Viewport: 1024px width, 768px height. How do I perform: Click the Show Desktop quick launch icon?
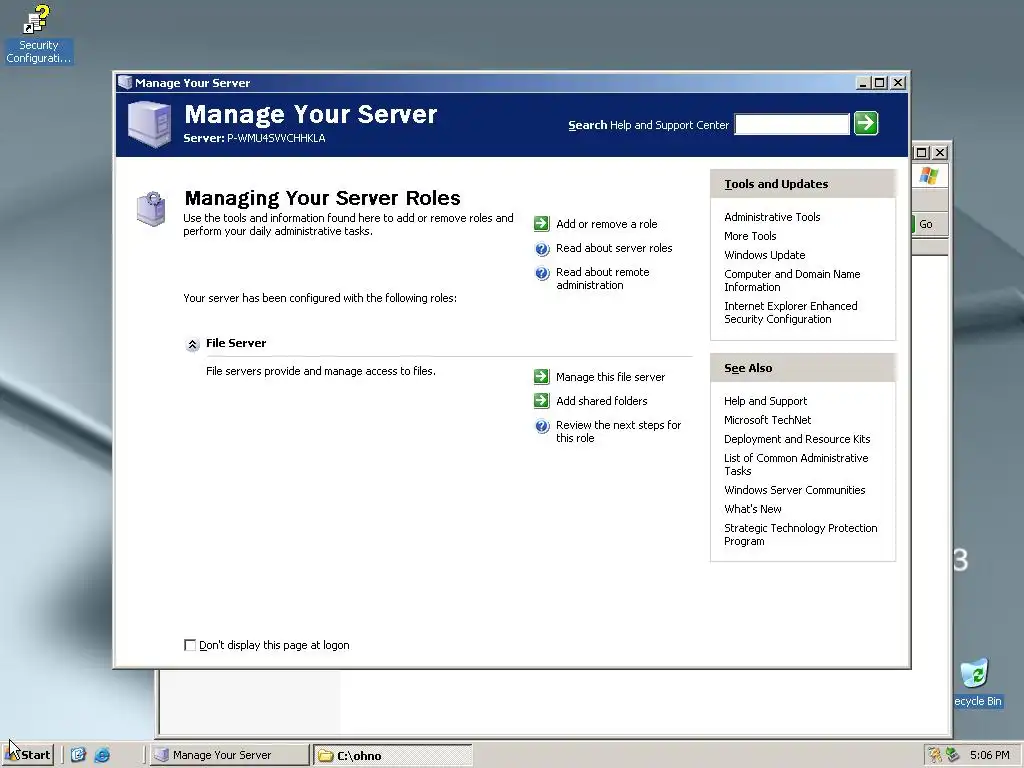(78, 755)
